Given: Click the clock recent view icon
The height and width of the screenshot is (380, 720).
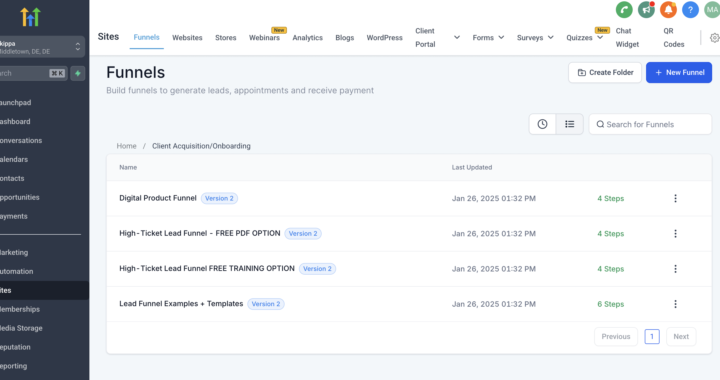Looking at the screenshot, I should pyautogui.click(x=542, y=124).
